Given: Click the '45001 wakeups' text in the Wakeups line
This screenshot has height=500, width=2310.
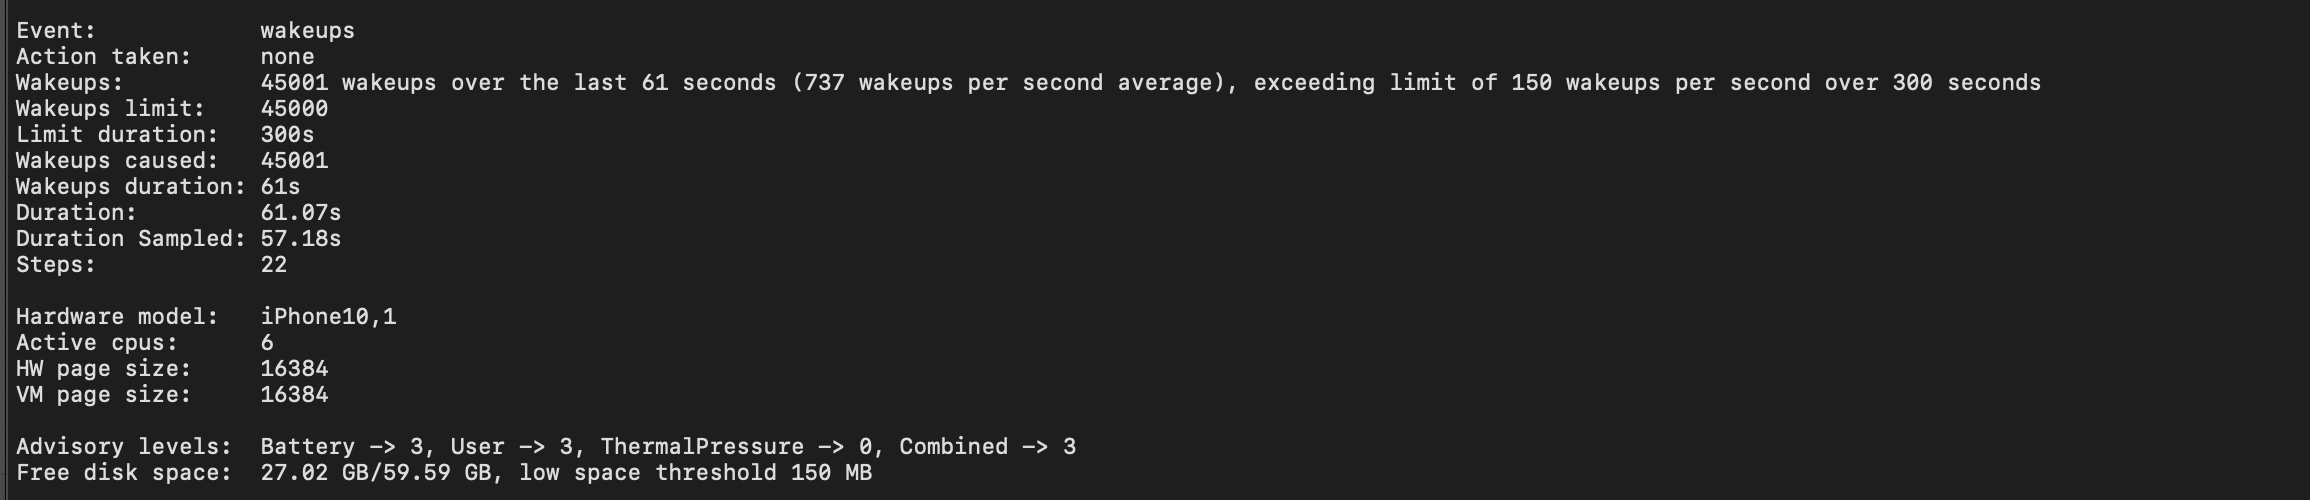Looking at the screenshot, I should point(348,83).
